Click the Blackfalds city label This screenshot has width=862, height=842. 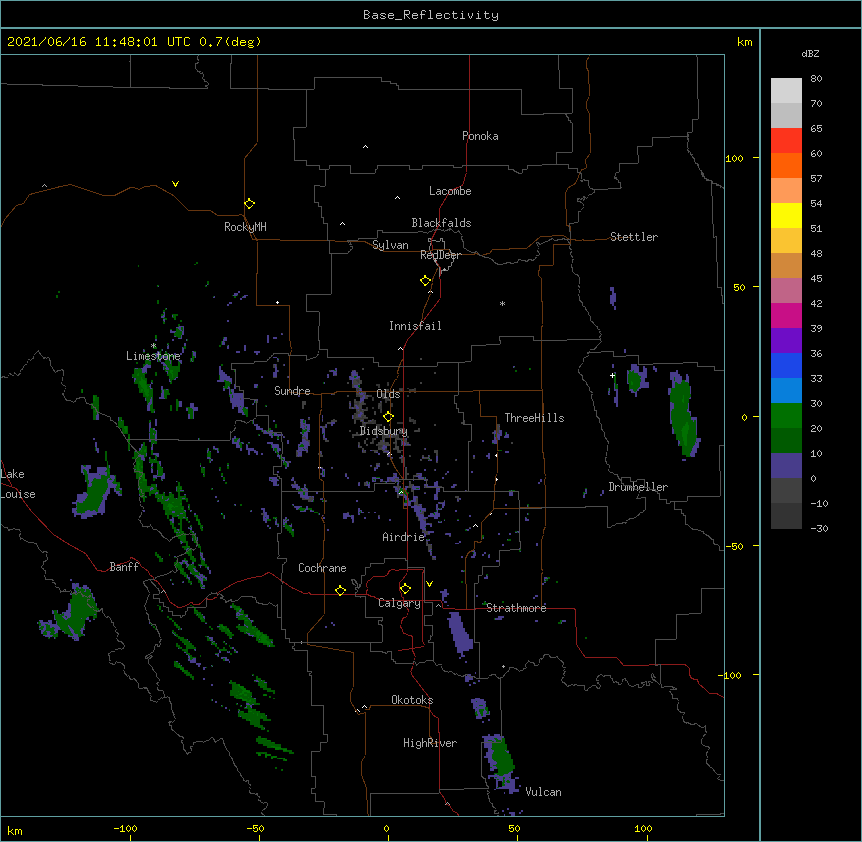441,223
